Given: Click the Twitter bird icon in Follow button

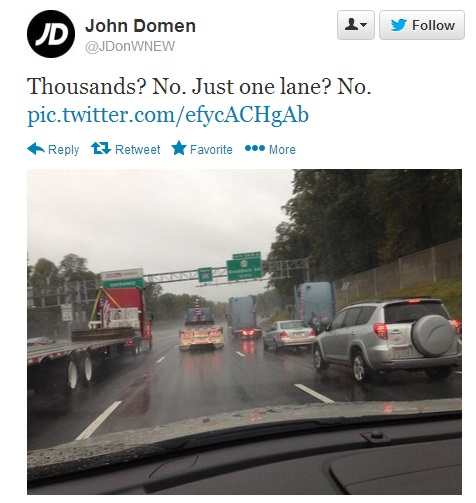Looking at the screenshot, I should 399,25.
